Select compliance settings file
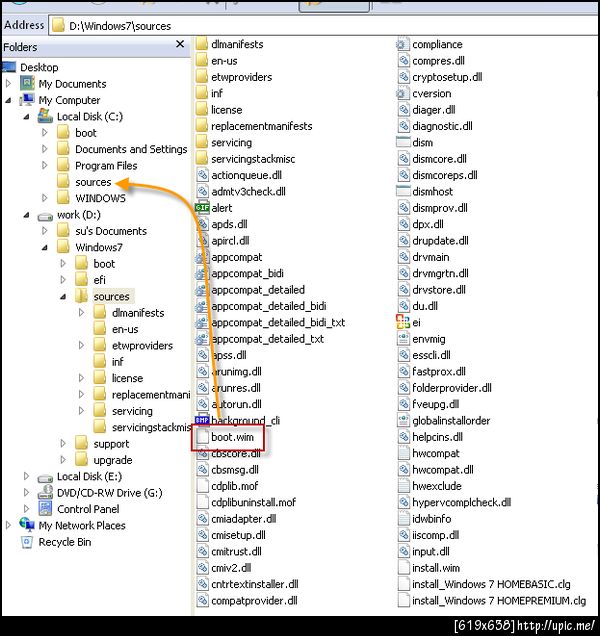 [437, 44]
